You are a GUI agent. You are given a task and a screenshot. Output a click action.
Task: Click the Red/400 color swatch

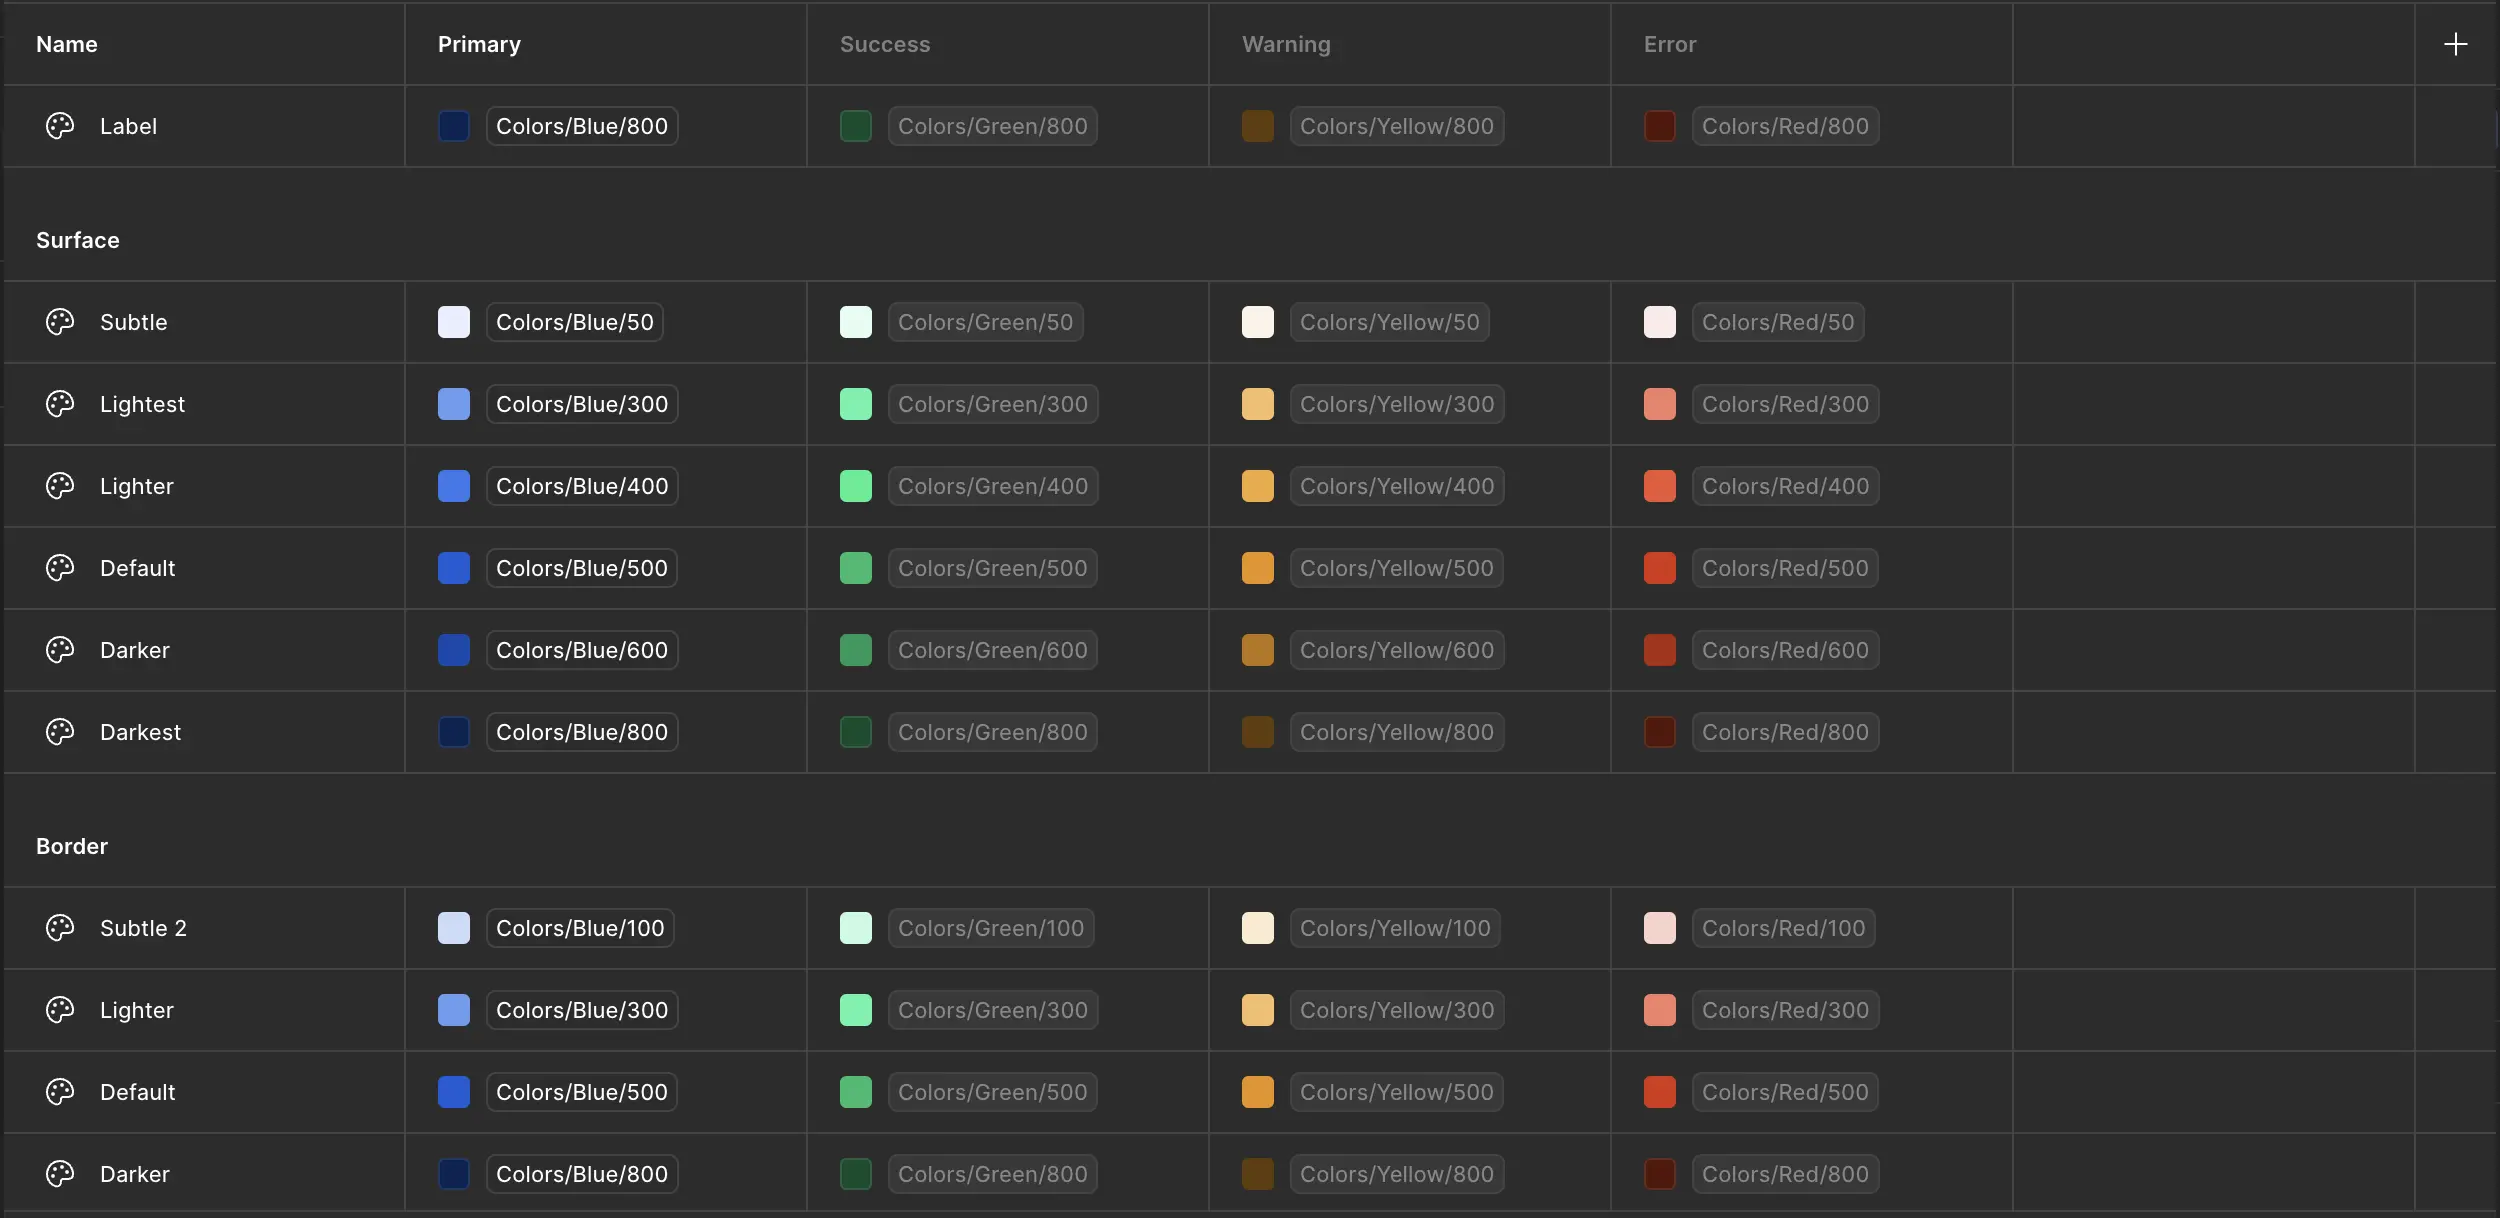point(1660,486)
